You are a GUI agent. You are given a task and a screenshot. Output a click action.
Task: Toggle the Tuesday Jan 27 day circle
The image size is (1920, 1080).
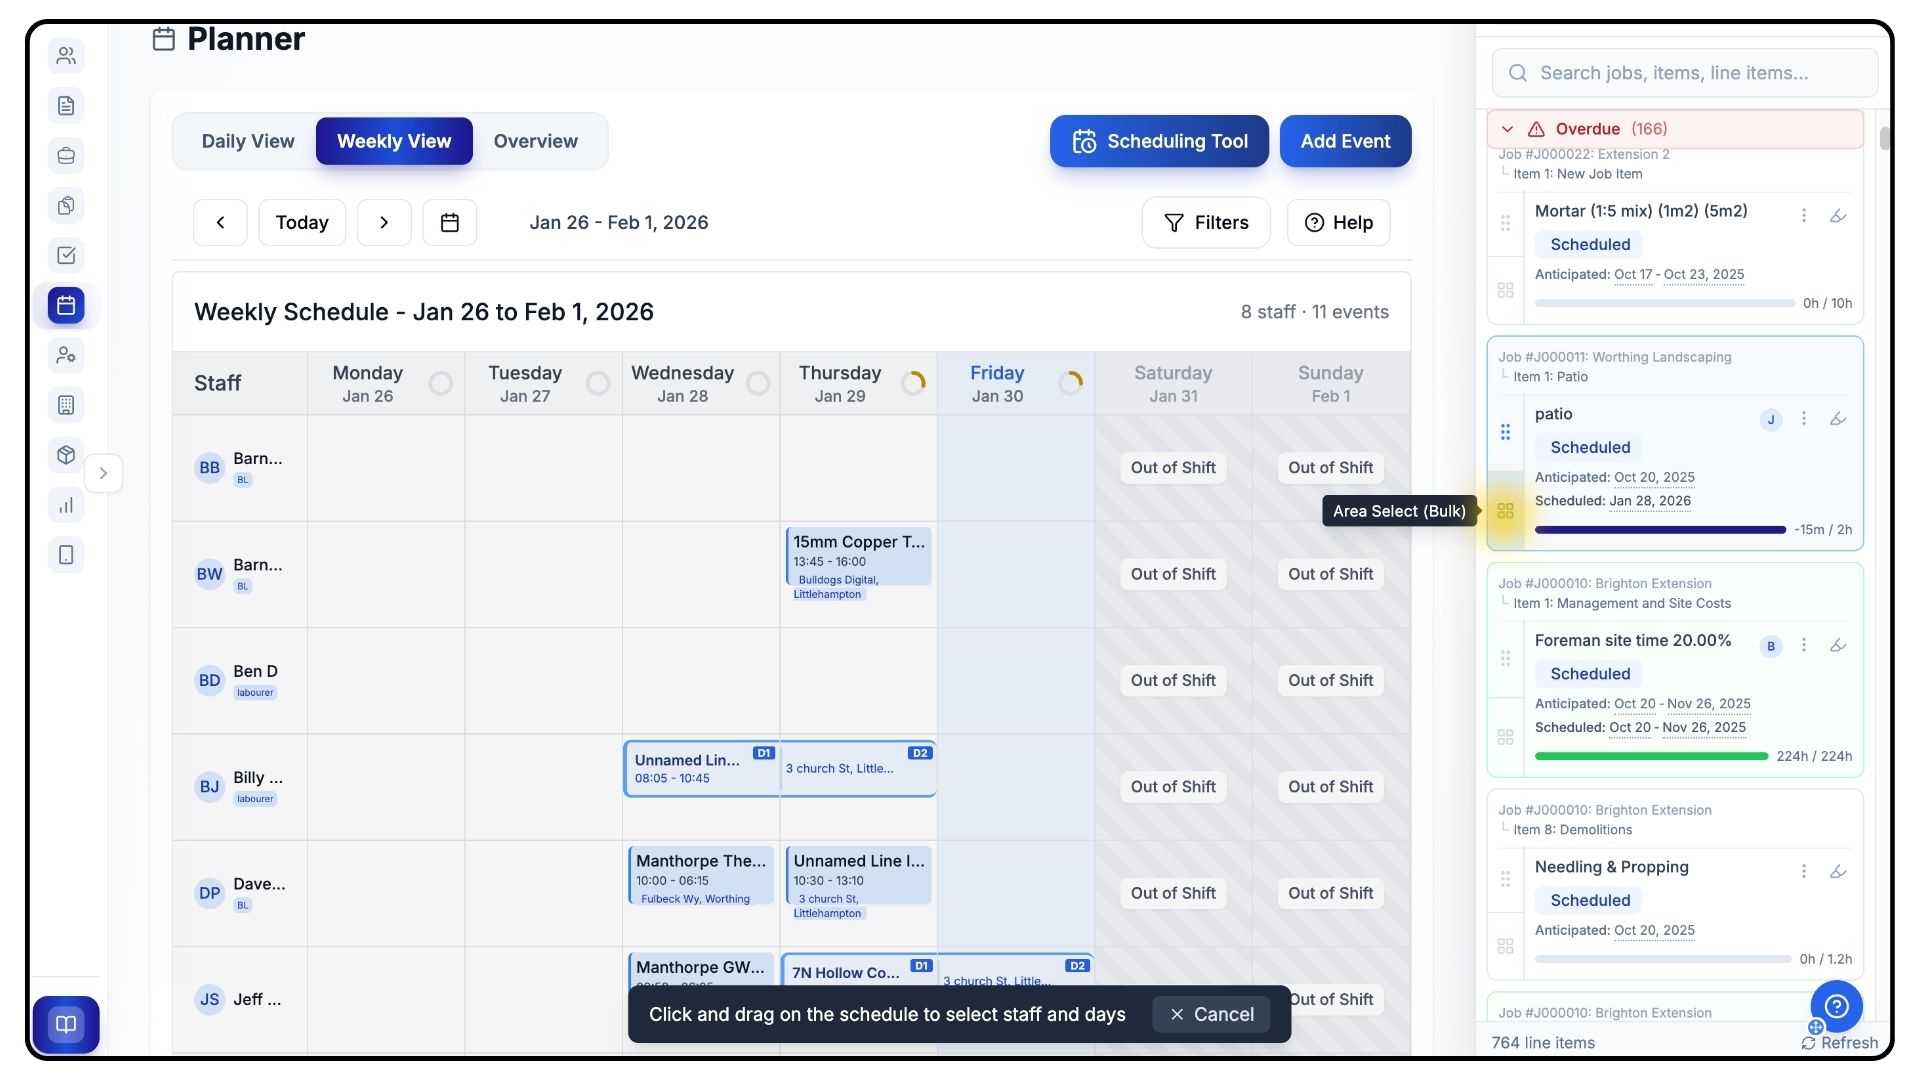[x=598, y=383]
